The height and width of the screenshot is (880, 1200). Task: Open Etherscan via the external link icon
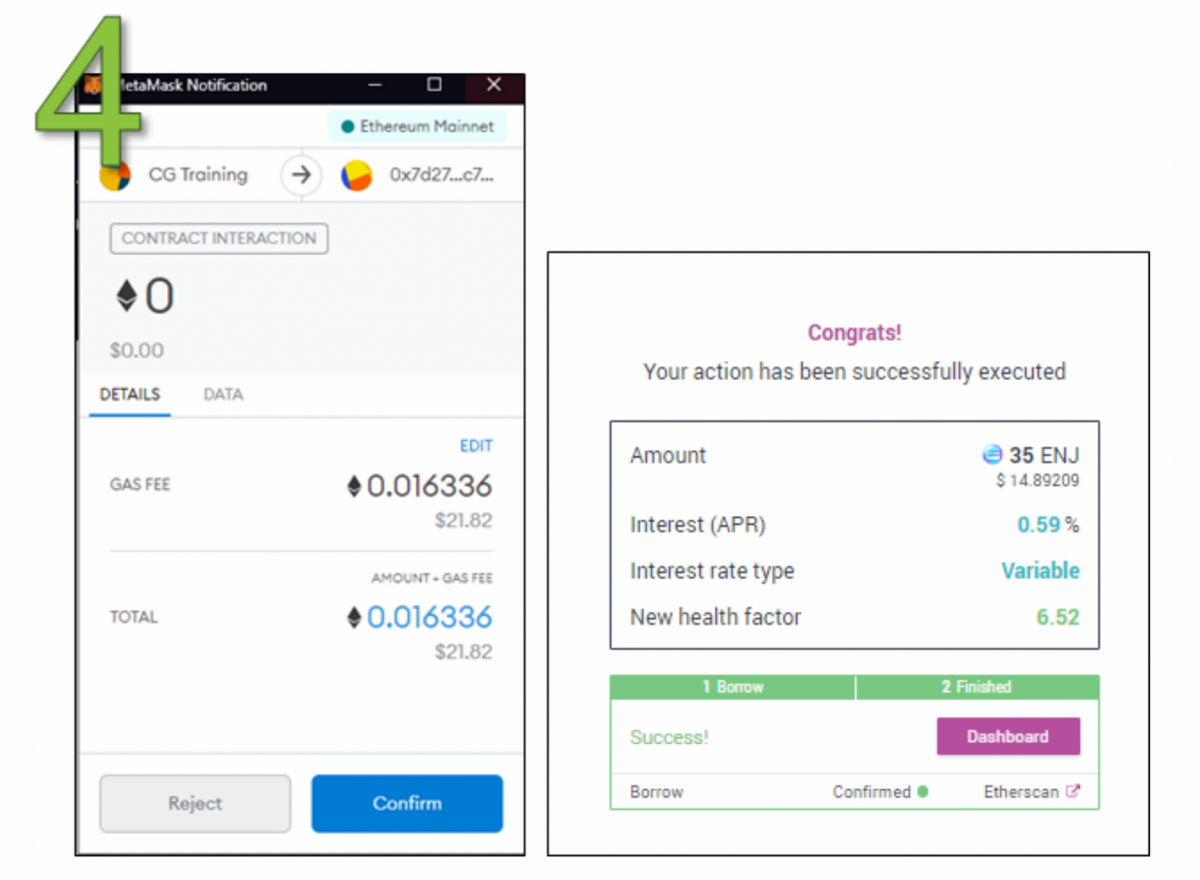point(1075,790)
